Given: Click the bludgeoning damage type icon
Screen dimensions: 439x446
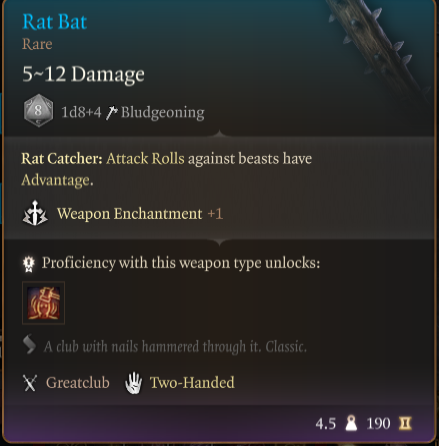Looking at the screenshot, I should 112,113.
